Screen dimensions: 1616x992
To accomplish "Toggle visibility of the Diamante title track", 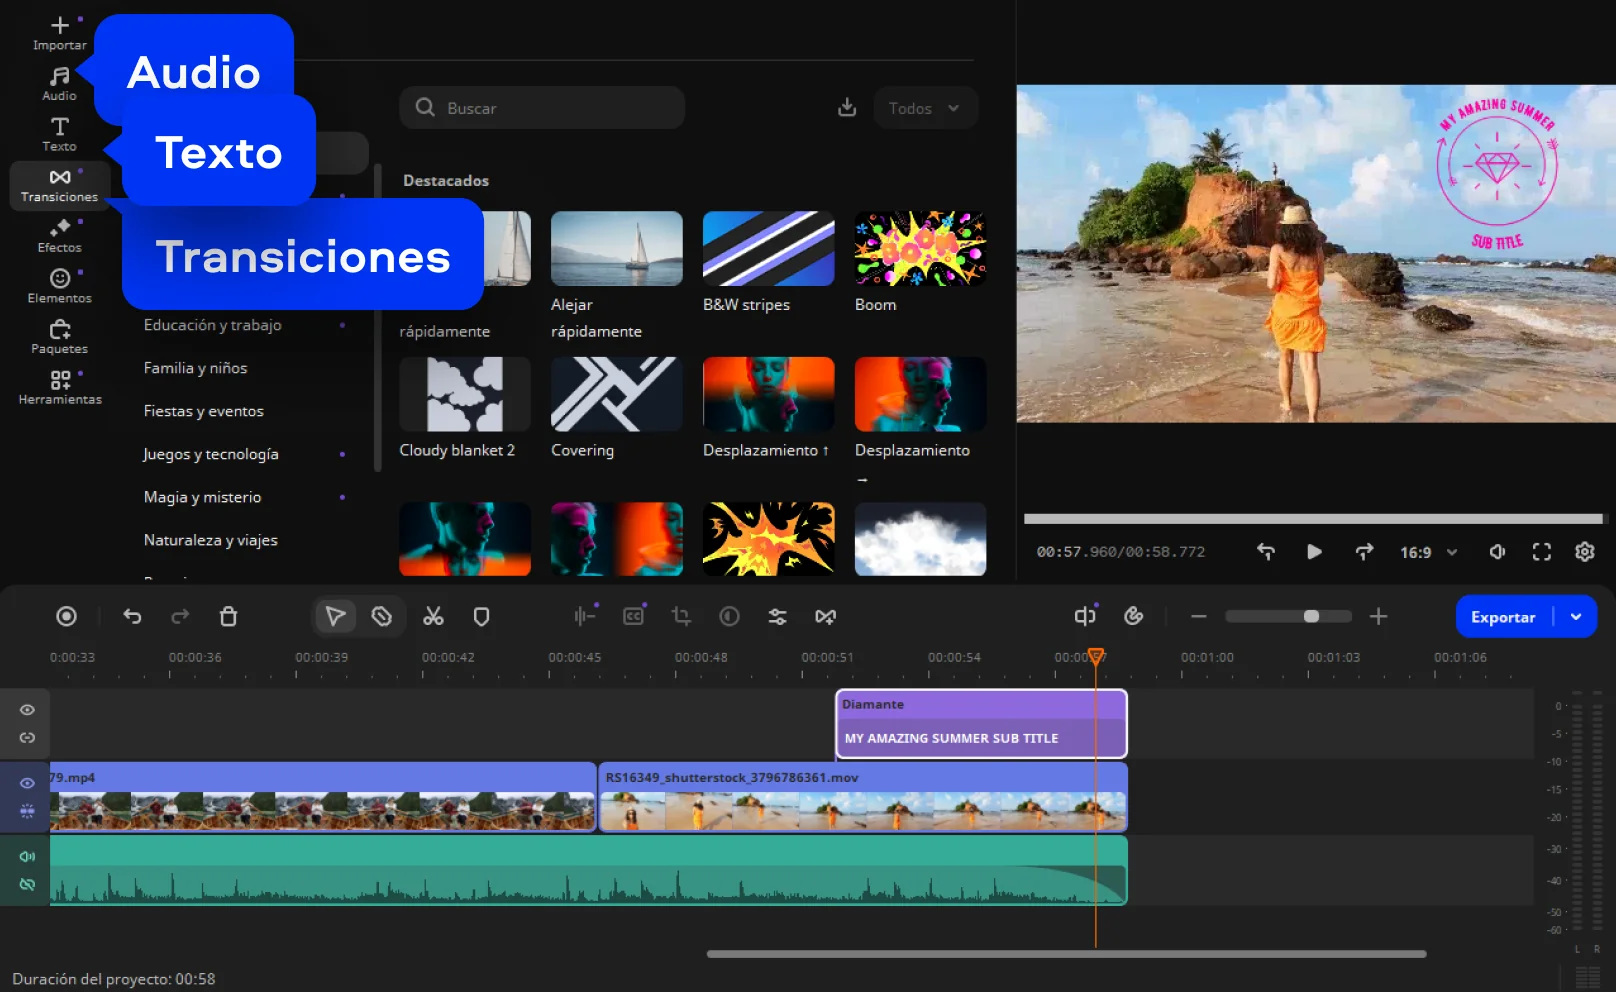I will [x=27, y=709].
